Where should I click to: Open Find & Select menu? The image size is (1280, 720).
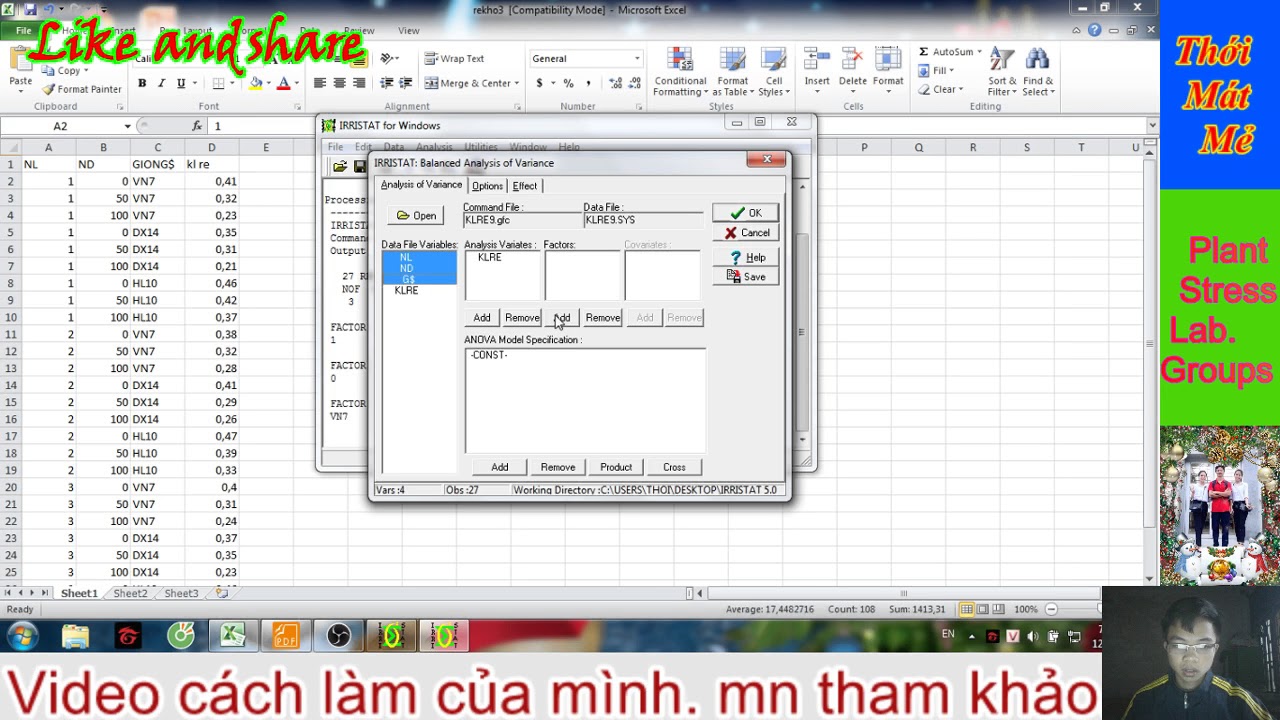pyautogui.click(x=1038, y=72)
